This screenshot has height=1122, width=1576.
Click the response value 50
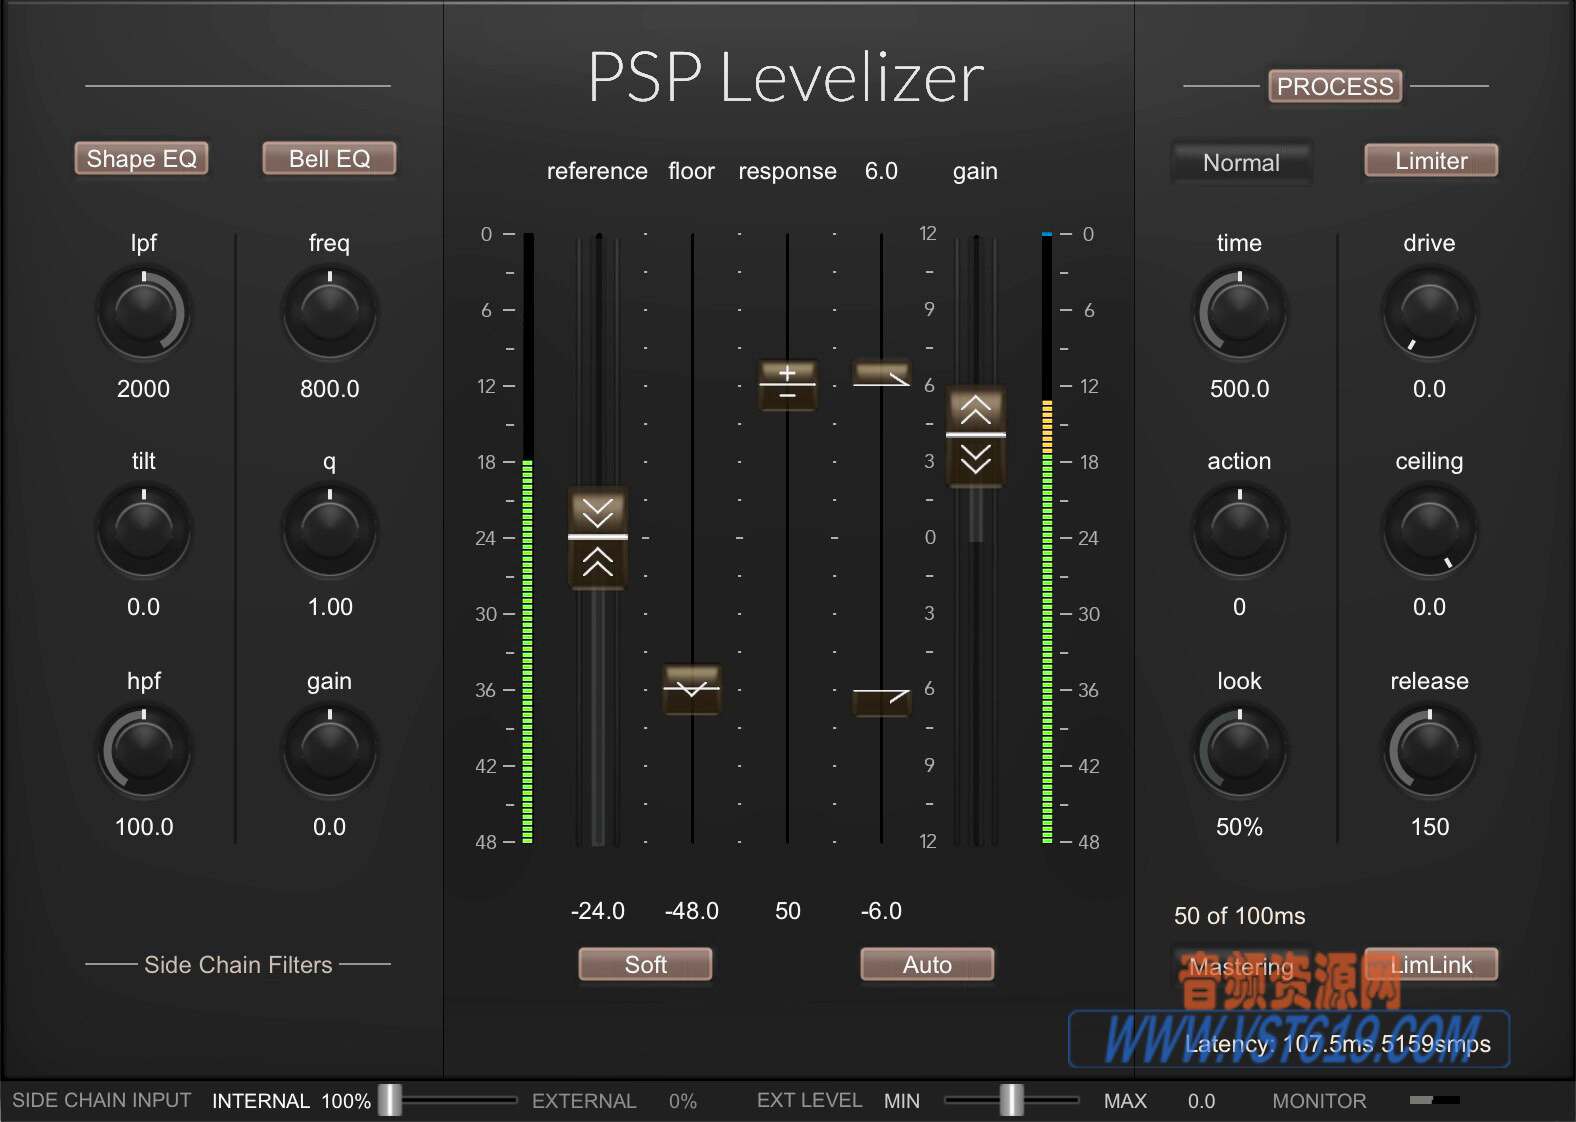point(788,911)
